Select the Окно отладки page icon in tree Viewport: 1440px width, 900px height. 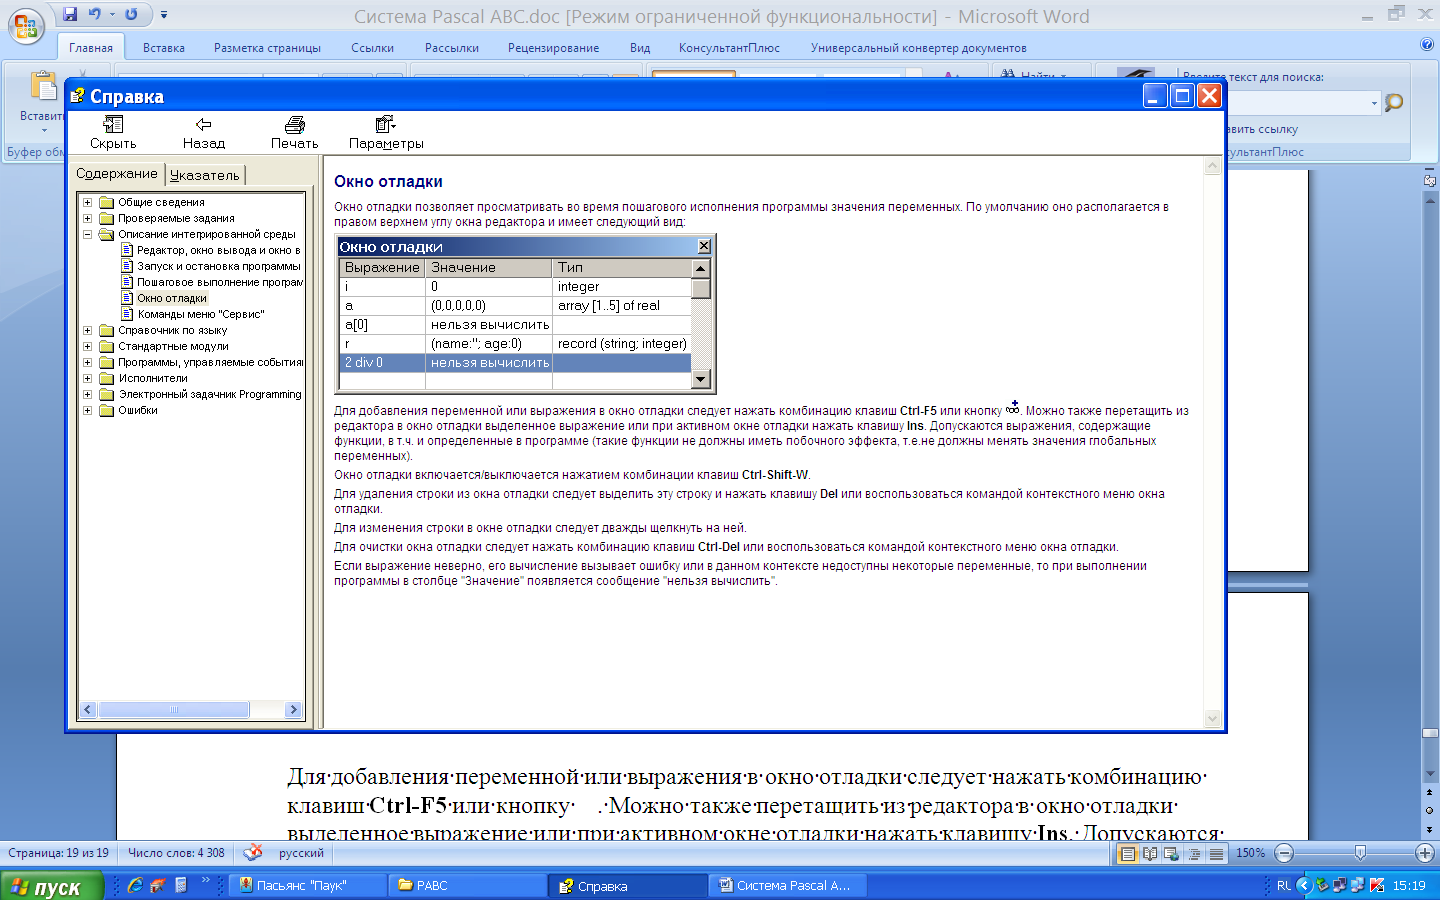pyautogui.click(x=127, y=298)
